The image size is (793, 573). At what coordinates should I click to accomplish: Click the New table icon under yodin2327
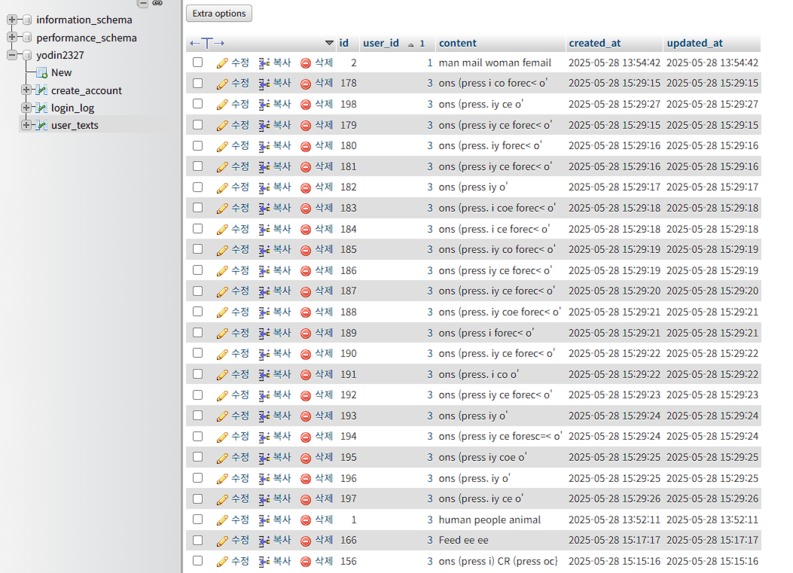pos(41,73)
